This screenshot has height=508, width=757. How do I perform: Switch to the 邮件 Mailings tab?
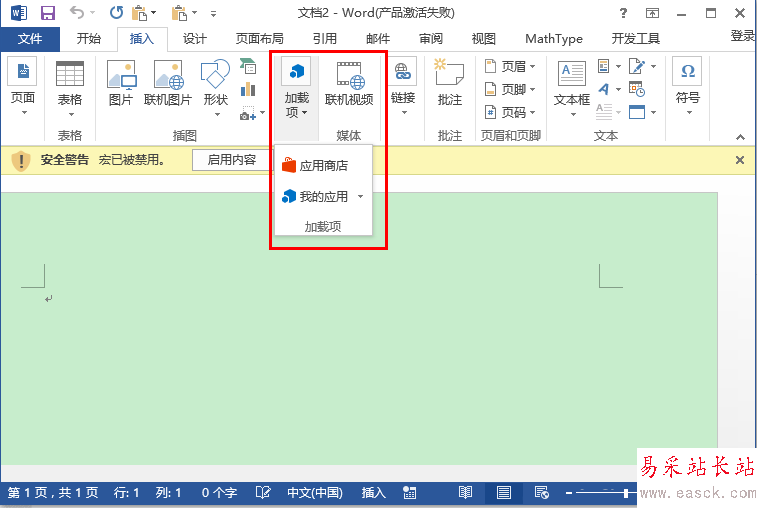pyautogui.click(x=378, y=39)
